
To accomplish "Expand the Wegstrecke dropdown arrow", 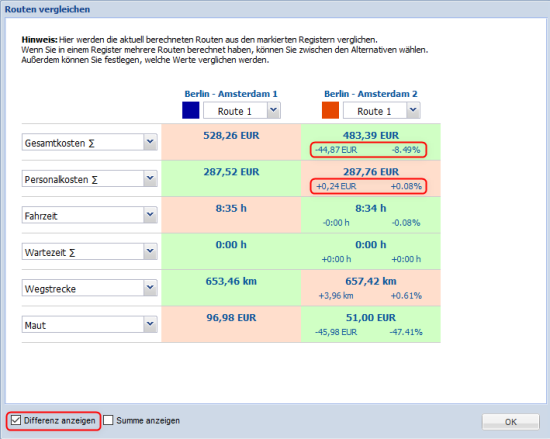I will point(150,288).
